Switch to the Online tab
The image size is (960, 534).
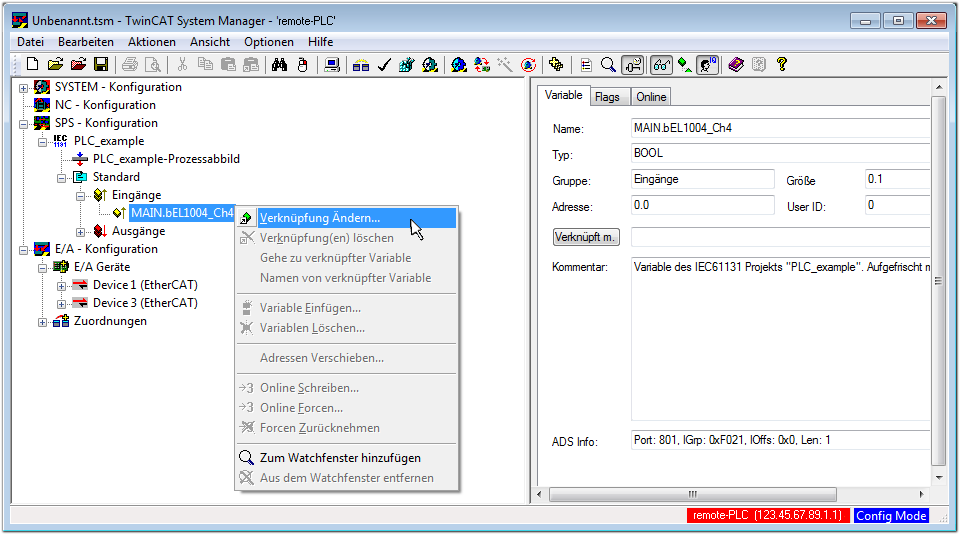651,97
